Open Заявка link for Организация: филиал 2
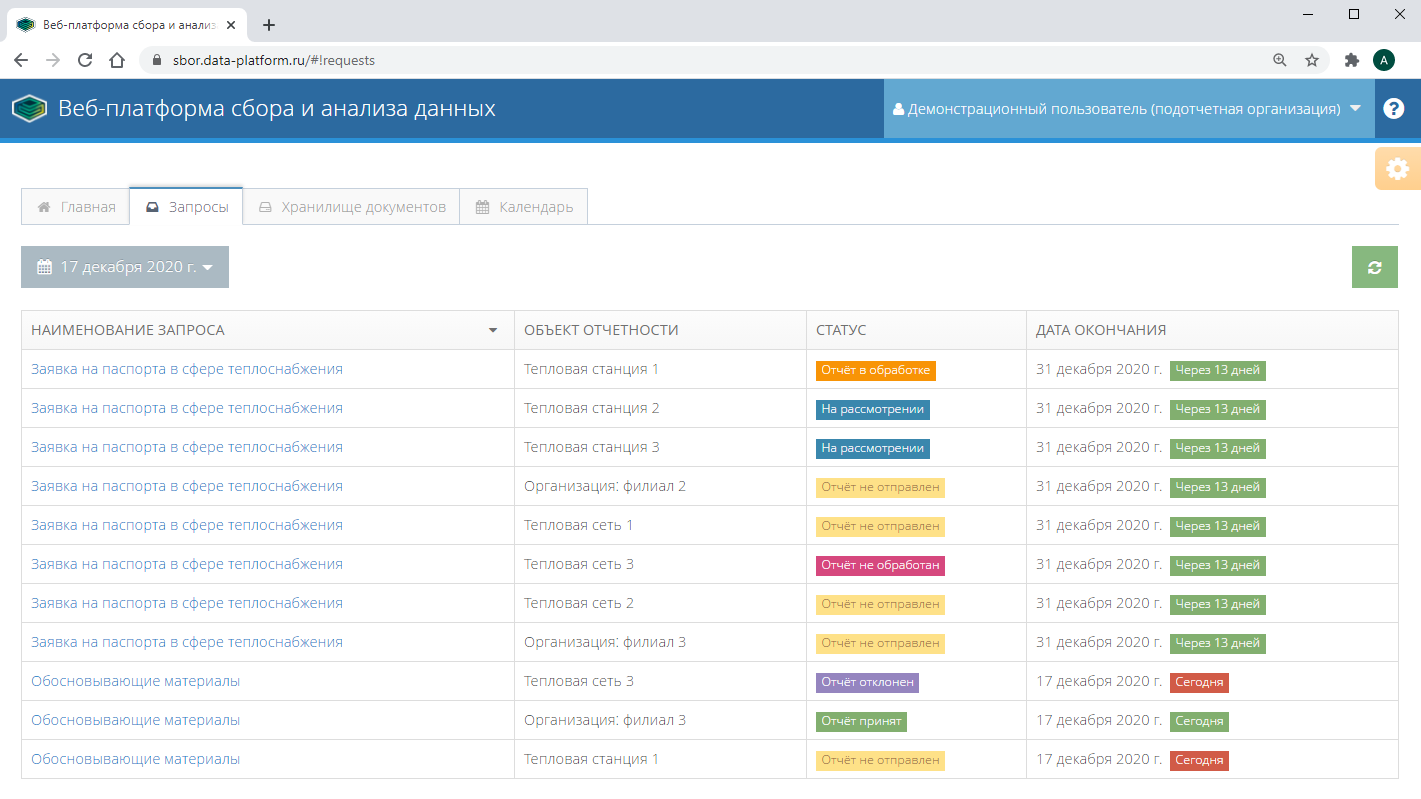1421x799 pixels. click(x=187, y=486)
